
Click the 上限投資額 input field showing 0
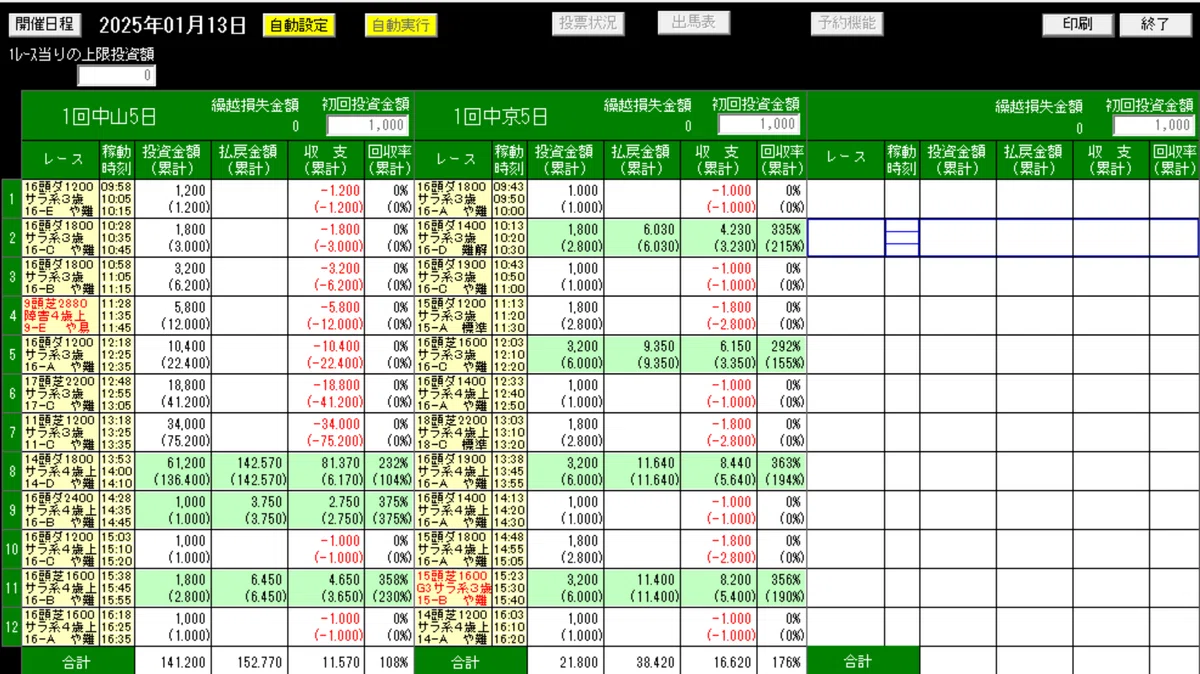[x=117, y=75]
